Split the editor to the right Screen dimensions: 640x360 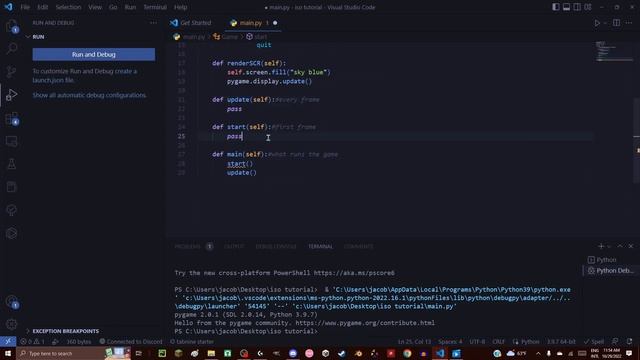tap(616, 23)
